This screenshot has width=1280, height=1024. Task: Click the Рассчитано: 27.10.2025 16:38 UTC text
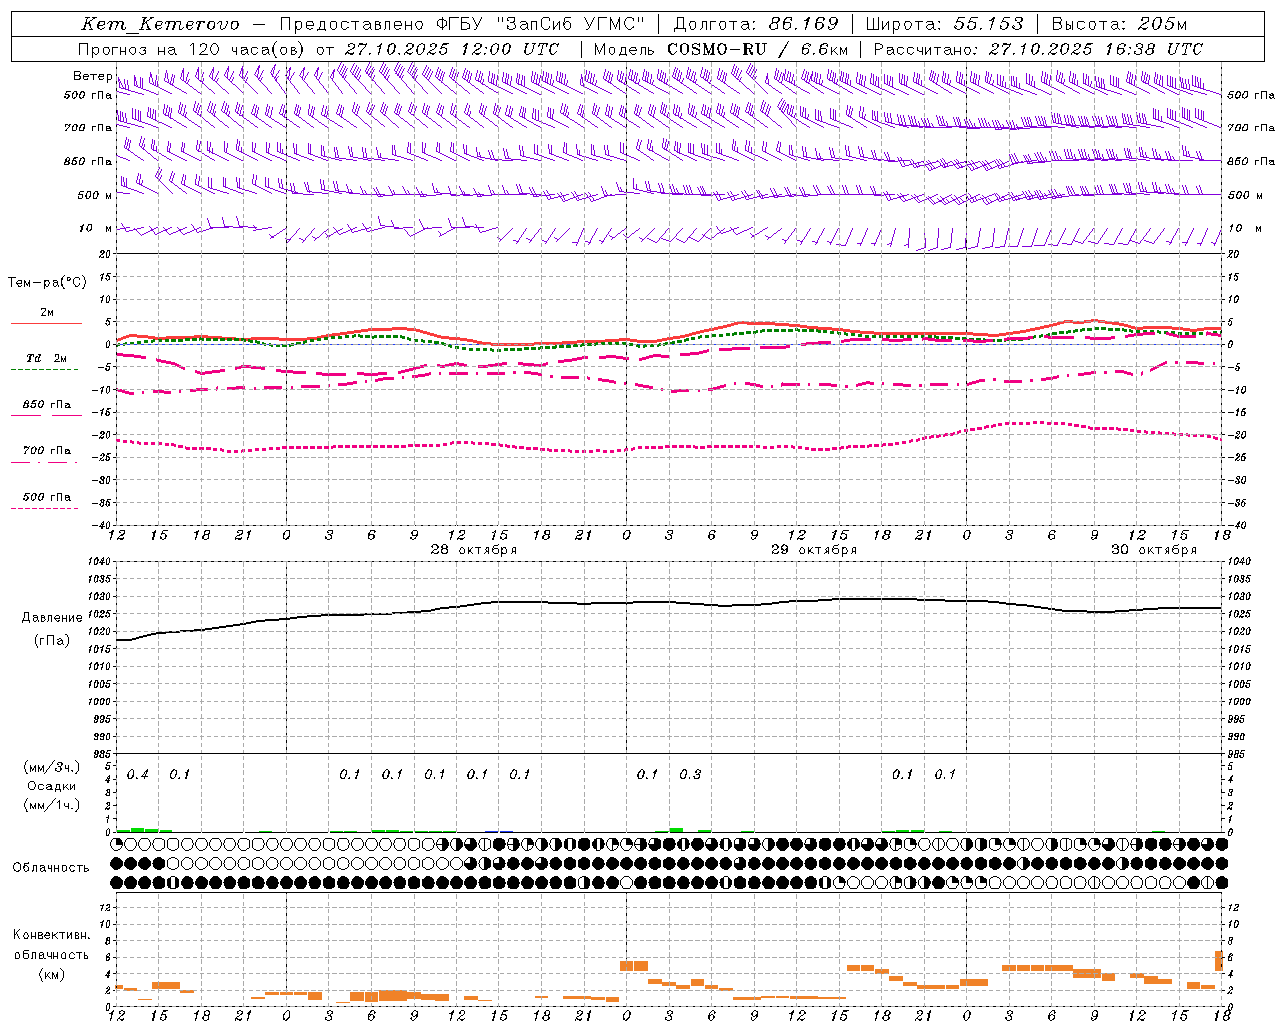1038,49
